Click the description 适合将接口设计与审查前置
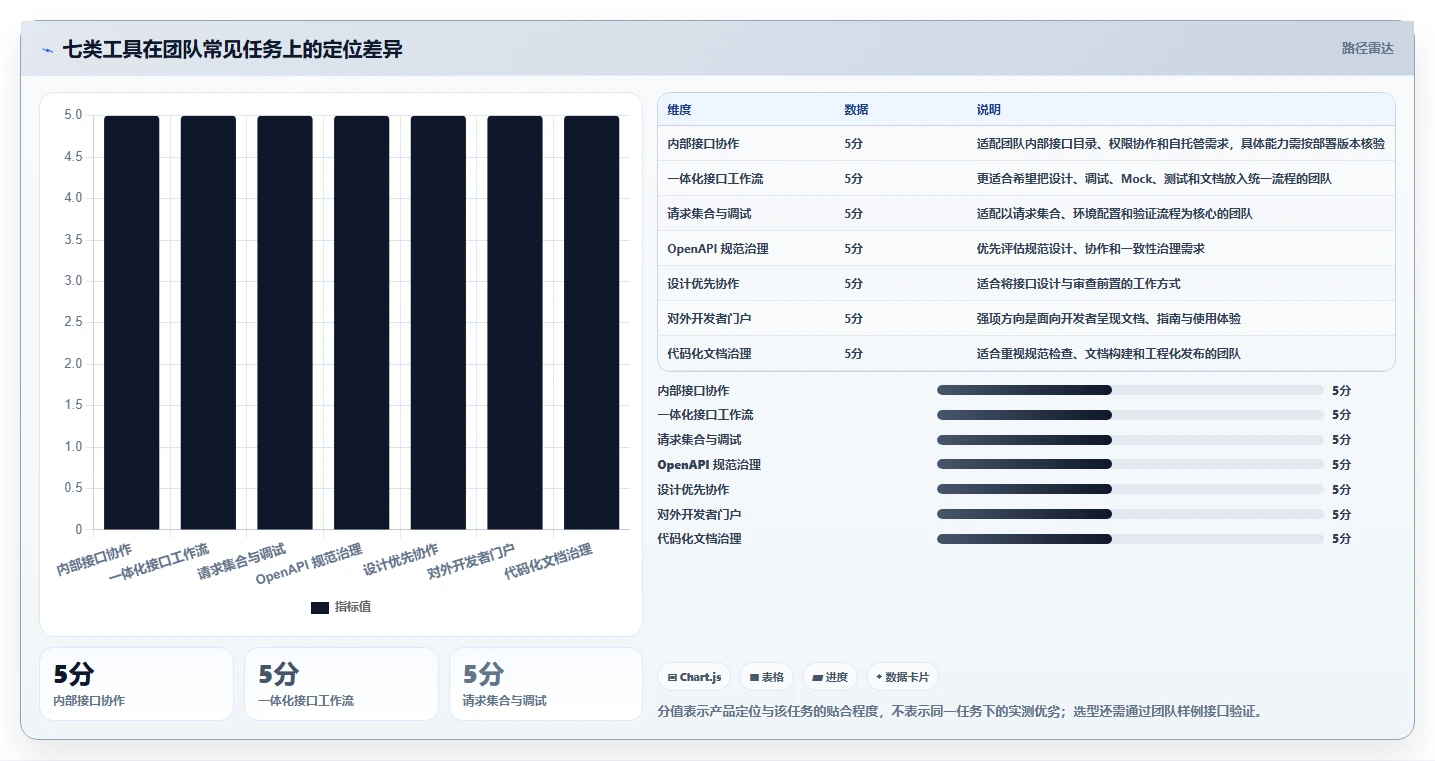The image size is (1435, 761). click(1079, 284)
